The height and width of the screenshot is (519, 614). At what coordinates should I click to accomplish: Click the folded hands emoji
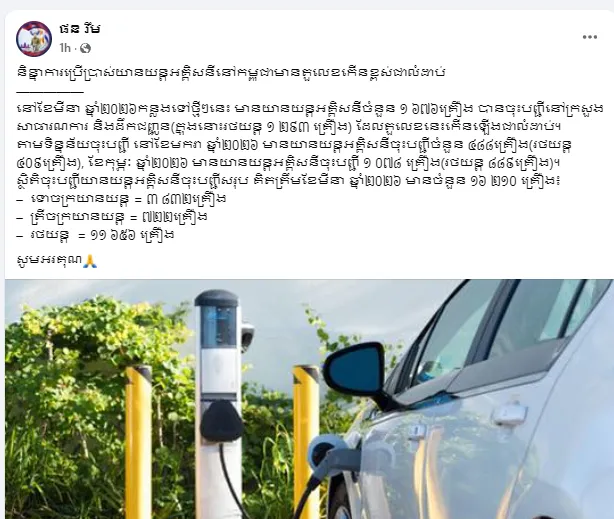point(90,260)
